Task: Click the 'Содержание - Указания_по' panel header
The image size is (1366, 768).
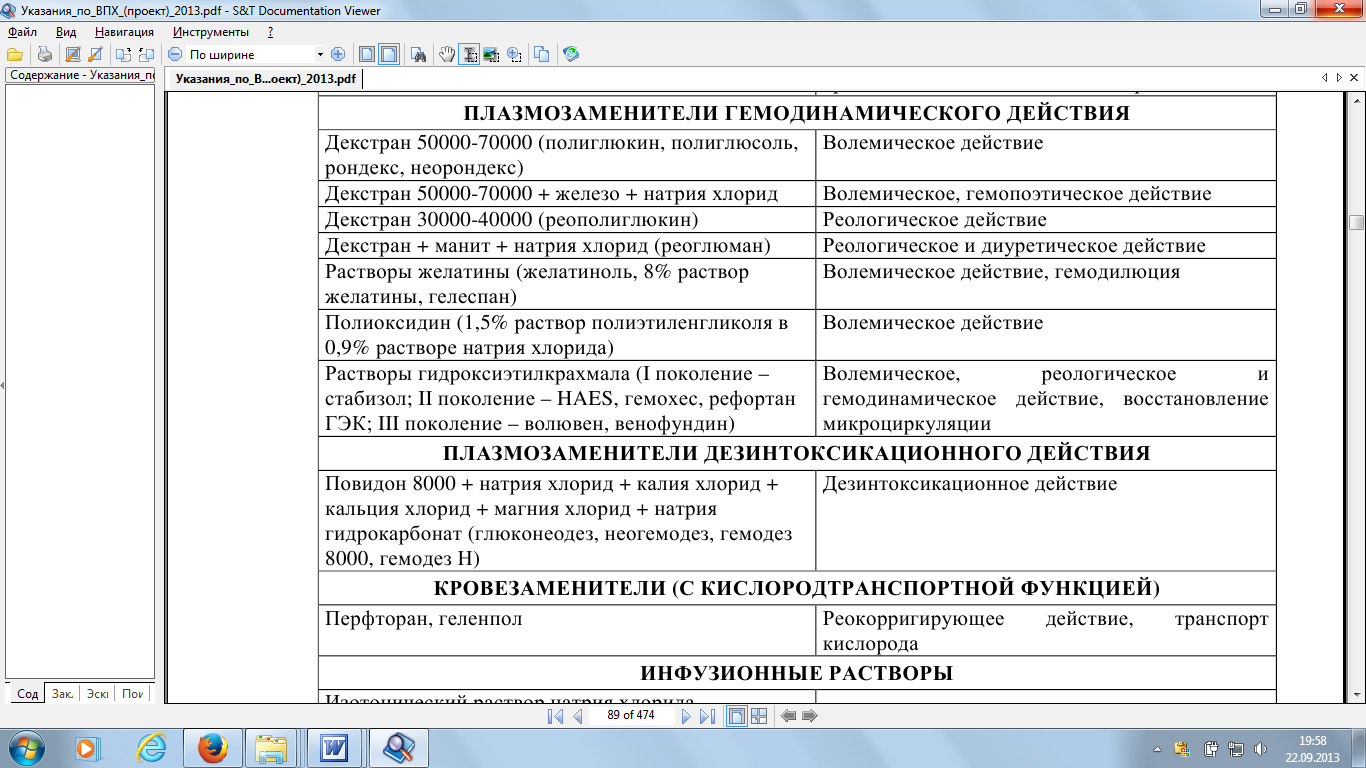Action: pos(81,75)
